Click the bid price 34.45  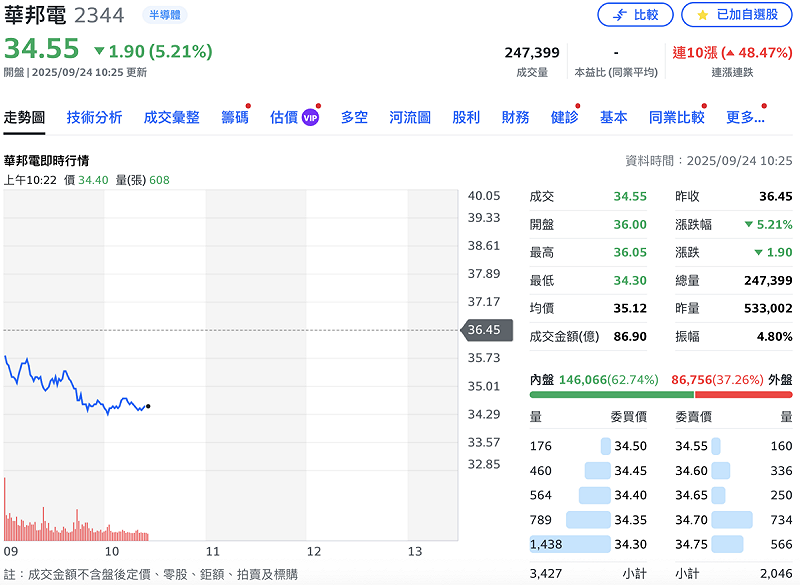click(630, 471)
